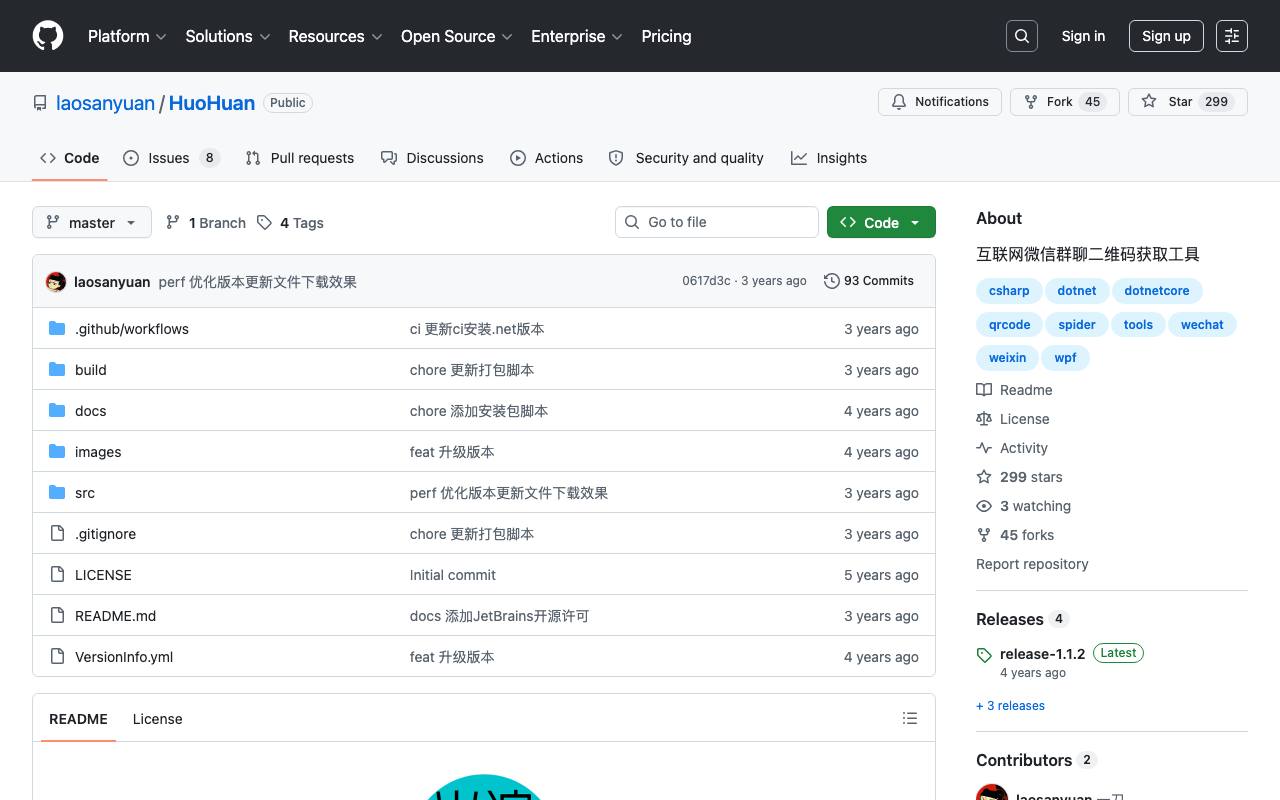Open the appearance settings icon in header
The width and height of the screenshot is (1280, 800).
(1232, 36)
